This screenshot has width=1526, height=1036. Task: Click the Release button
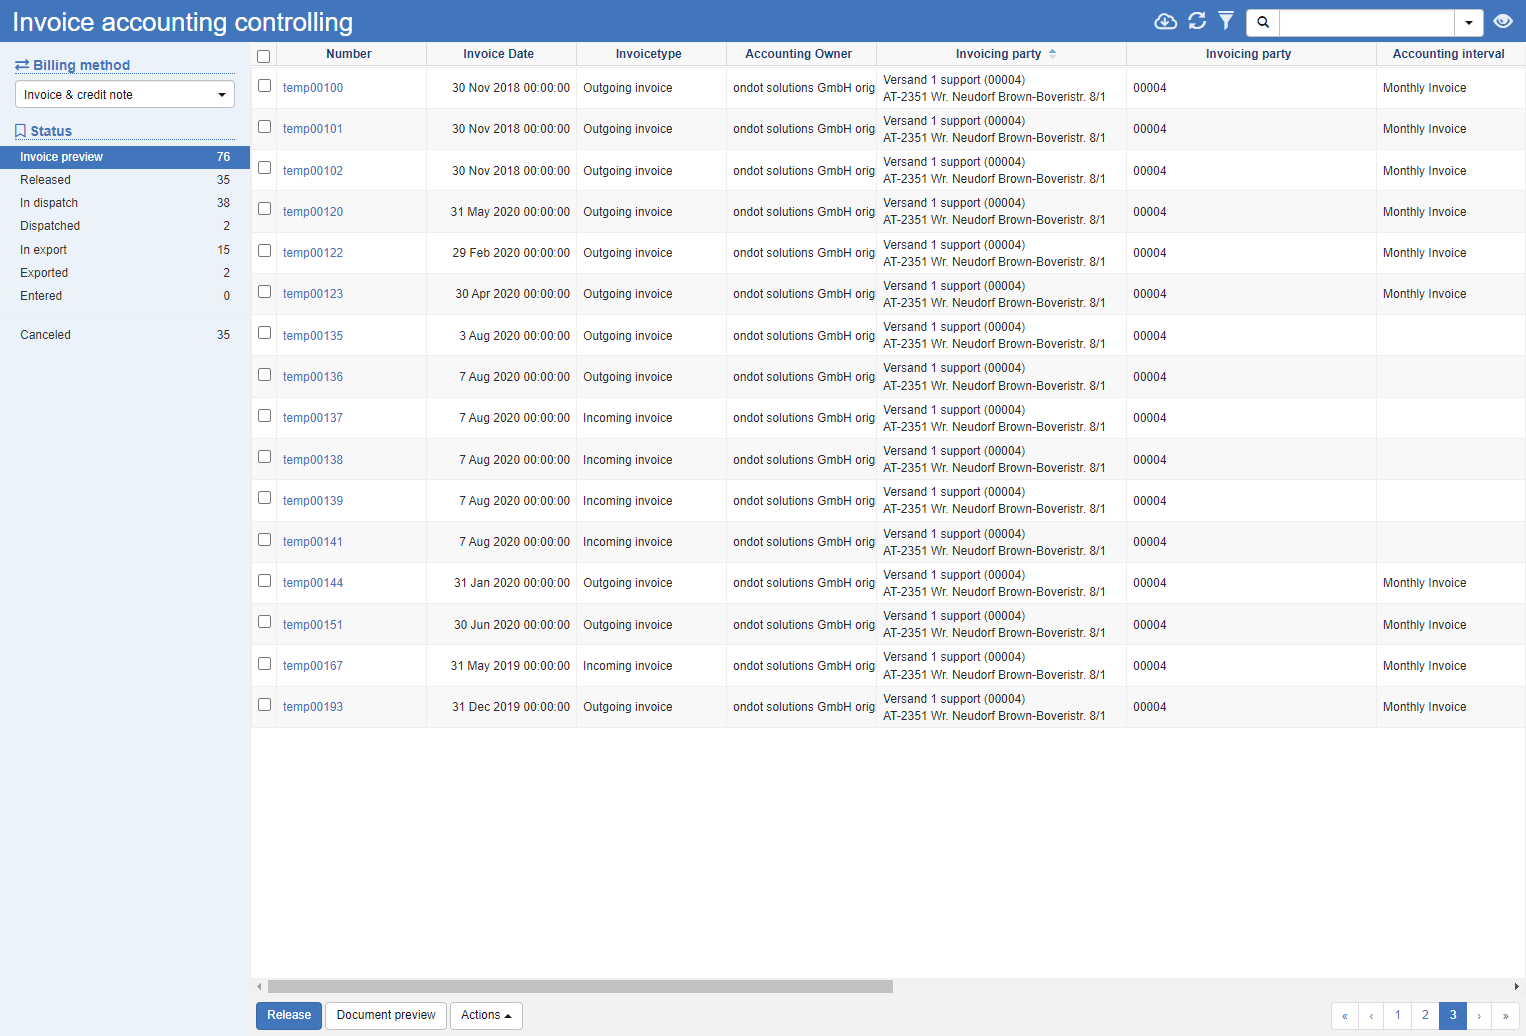288,1015
